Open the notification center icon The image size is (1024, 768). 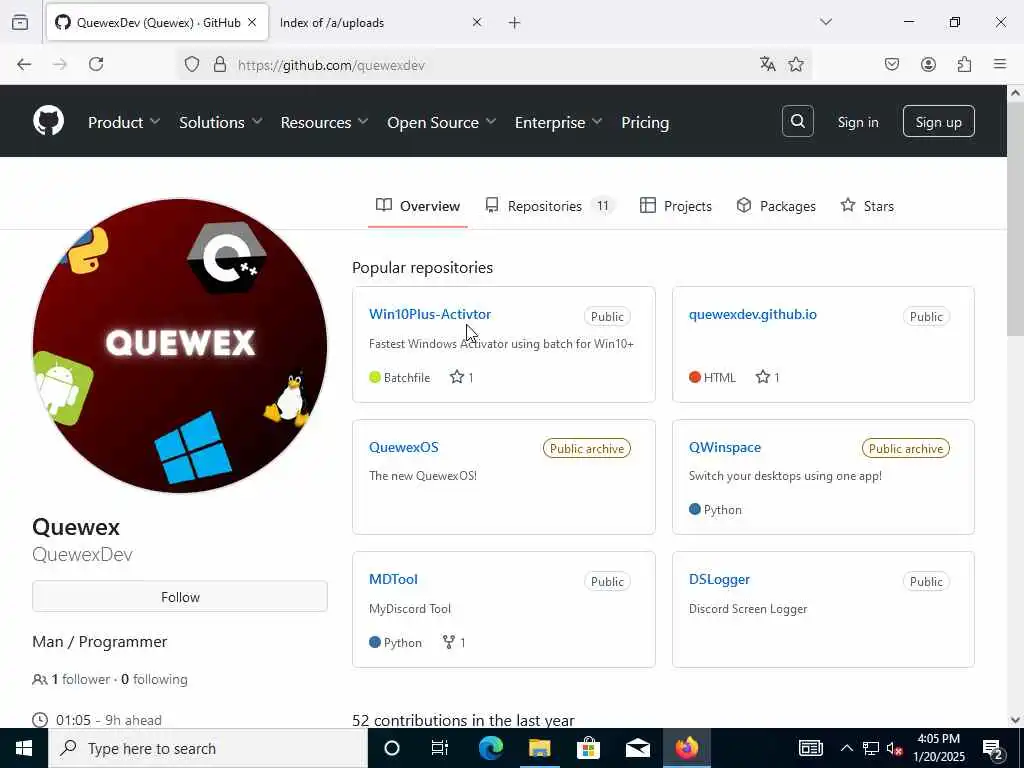993,748
